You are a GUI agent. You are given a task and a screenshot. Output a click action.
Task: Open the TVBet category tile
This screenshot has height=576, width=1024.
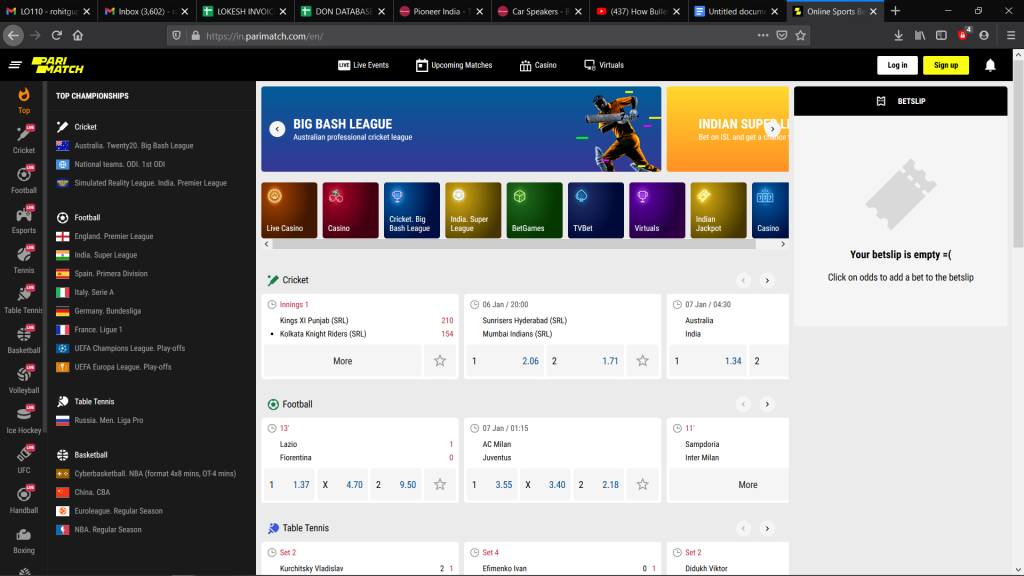596,210
